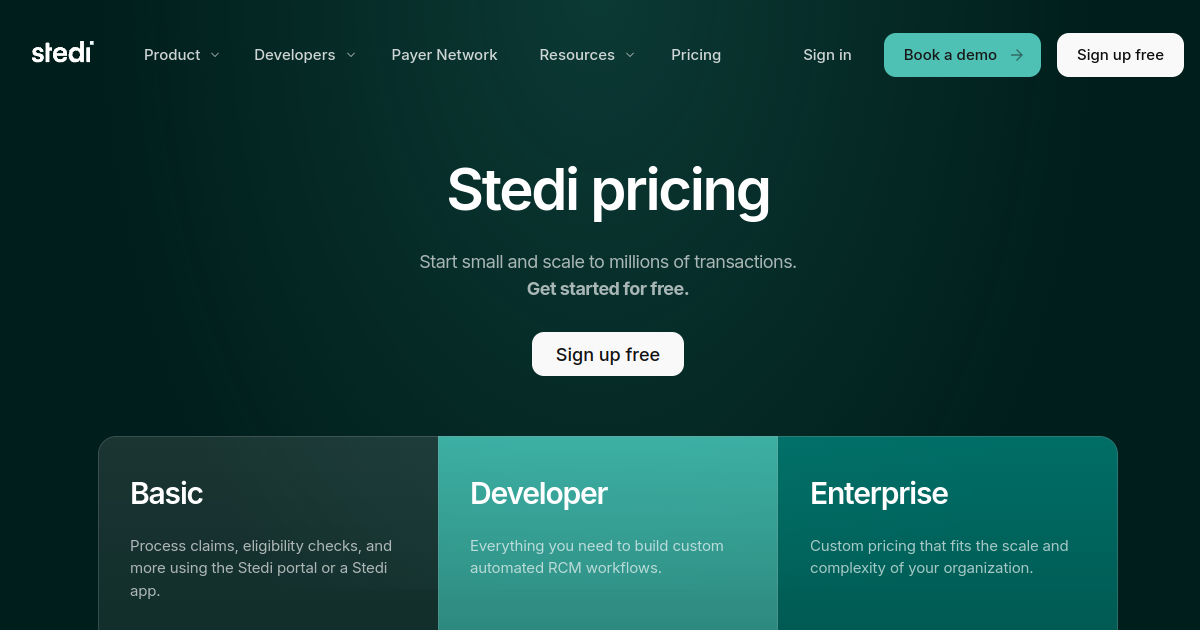Click Sign up free below the headline

608,354
